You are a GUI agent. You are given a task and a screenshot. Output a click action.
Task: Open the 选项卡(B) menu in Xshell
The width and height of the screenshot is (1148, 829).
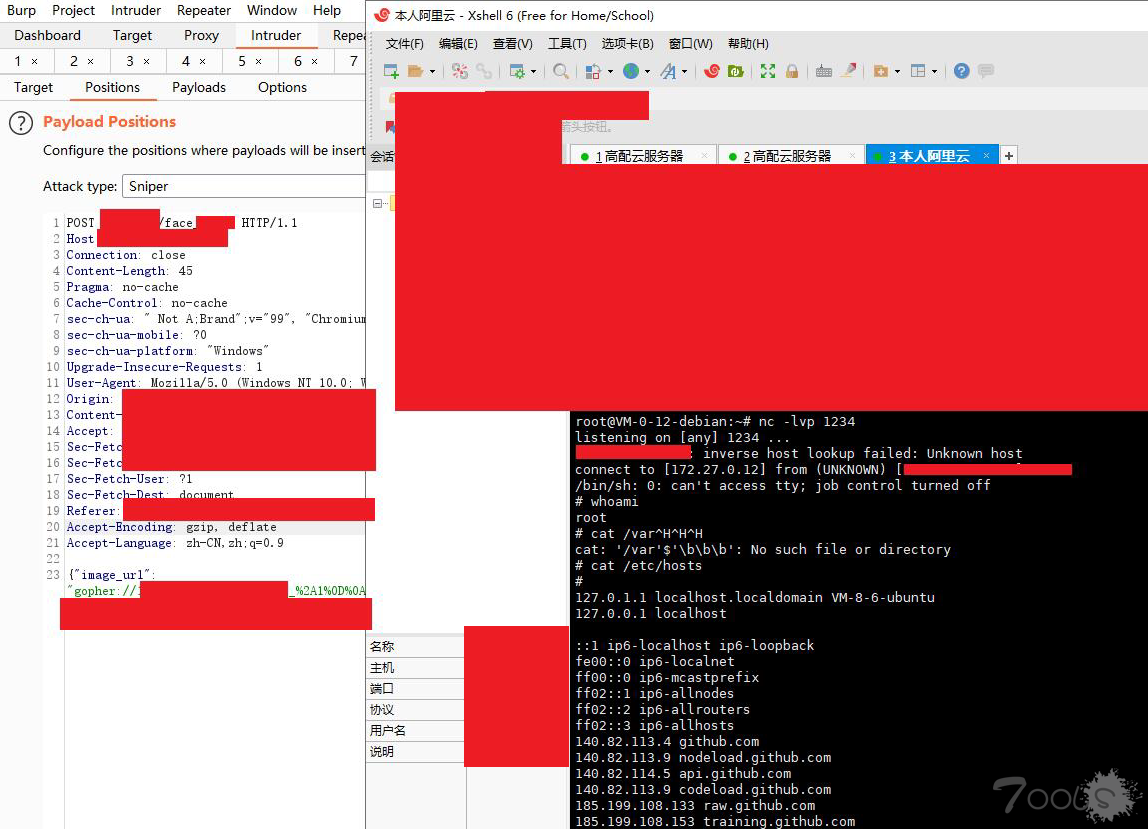(627, 44)
